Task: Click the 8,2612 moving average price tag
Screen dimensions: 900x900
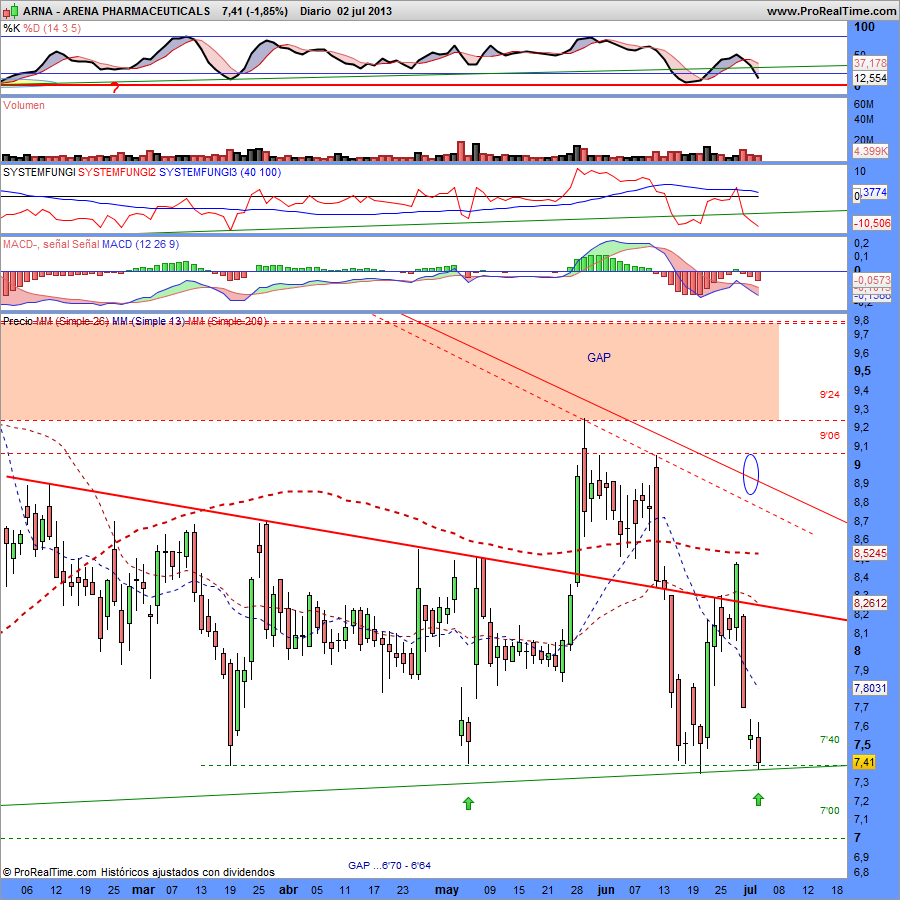Action: pos(870,603)
